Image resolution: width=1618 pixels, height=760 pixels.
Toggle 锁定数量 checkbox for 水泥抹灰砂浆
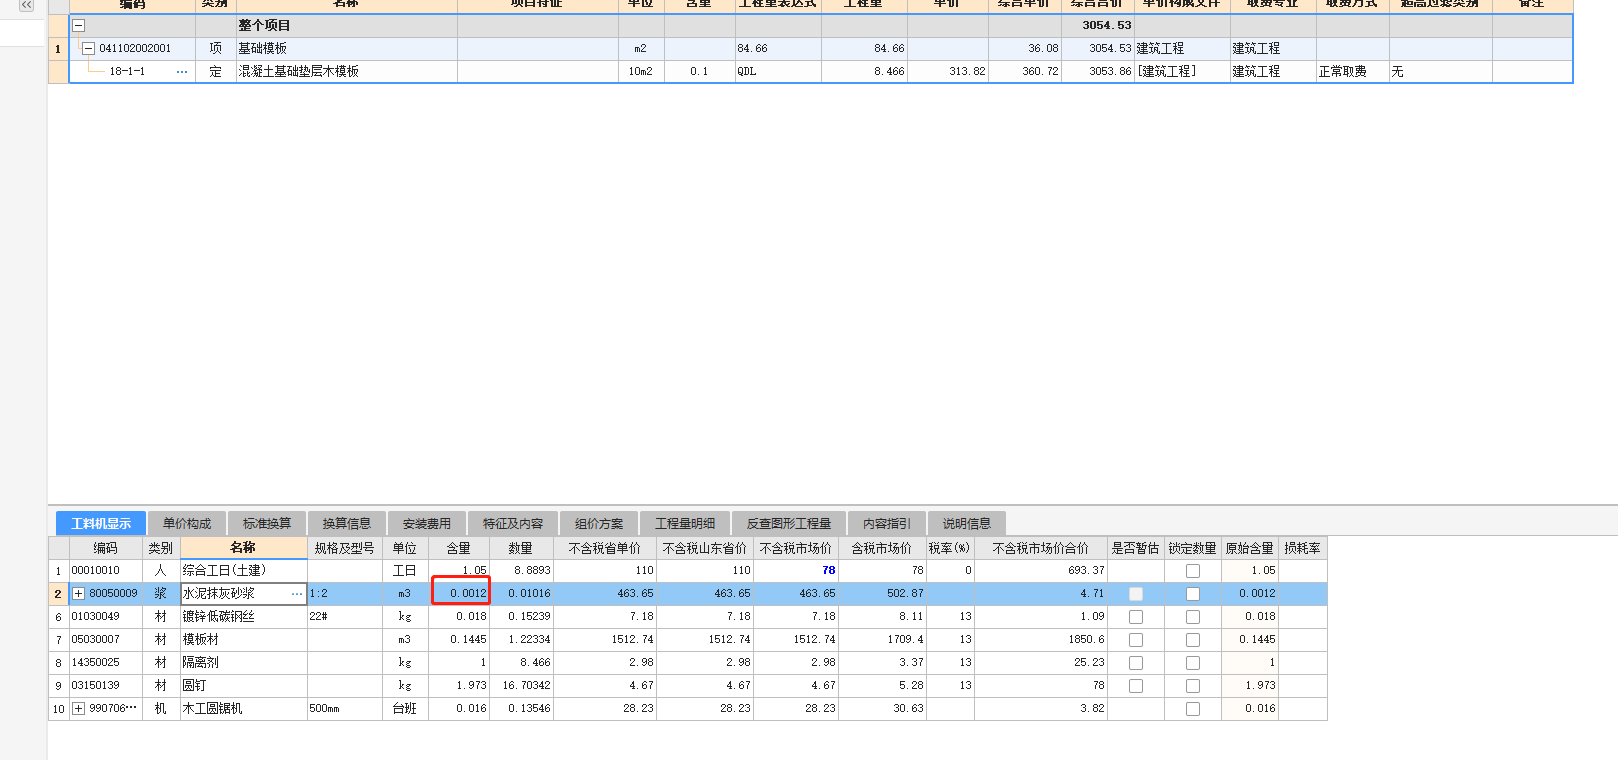(1193, 594)
